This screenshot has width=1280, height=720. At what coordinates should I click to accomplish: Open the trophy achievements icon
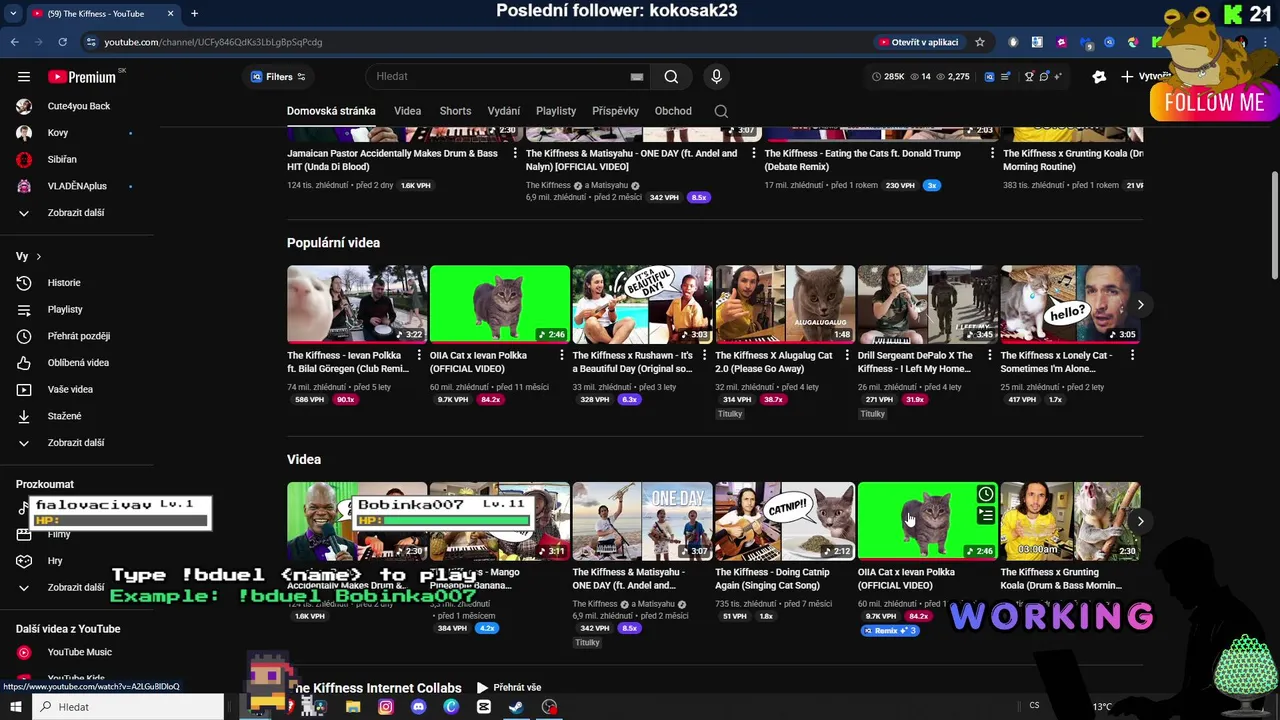click(x=1029, y=77)
